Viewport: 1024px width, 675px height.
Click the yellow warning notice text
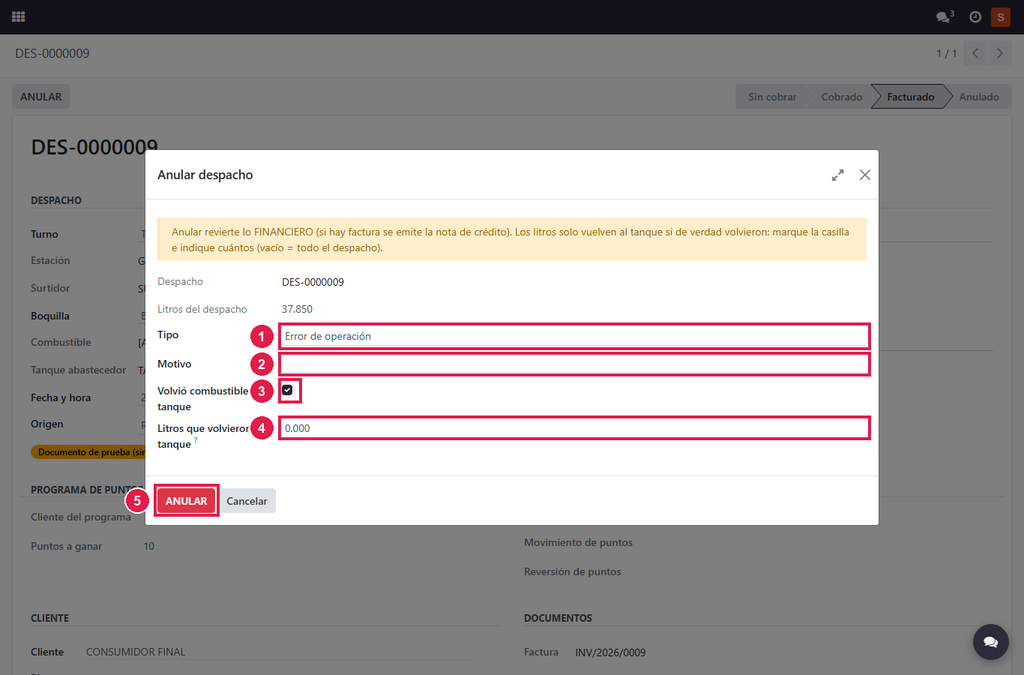[x=510, y=240]
